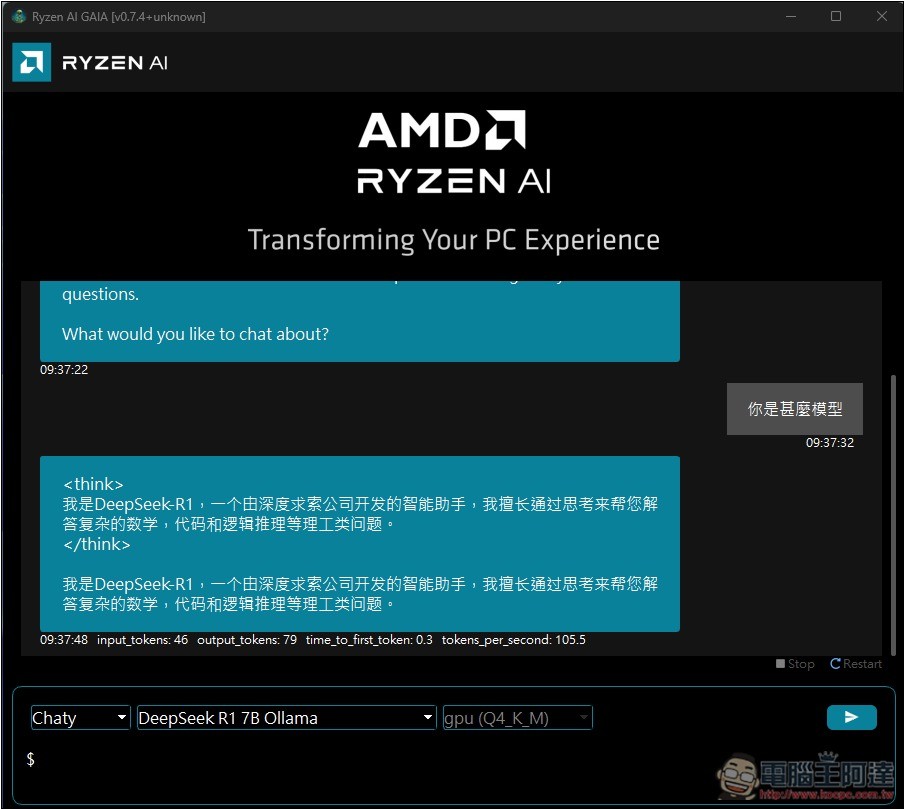The height and width of the screenshot is (810, 905).
Task: Click the 'Transforming Your PC Experience' tagline
Action: coord(453,240)
